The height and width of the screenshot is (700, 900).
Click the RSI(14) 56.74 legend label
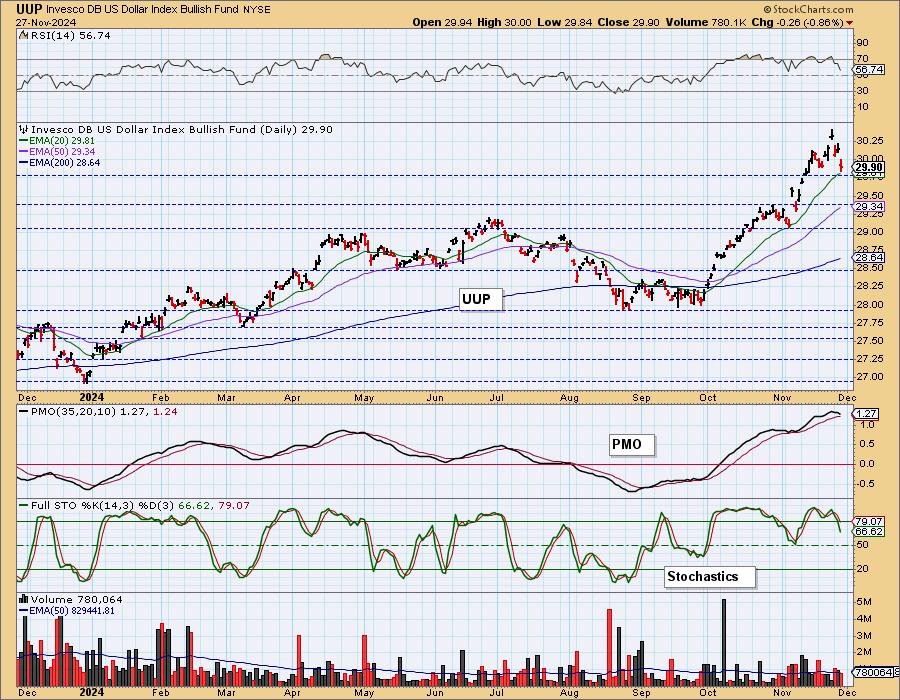pos(71,36)
